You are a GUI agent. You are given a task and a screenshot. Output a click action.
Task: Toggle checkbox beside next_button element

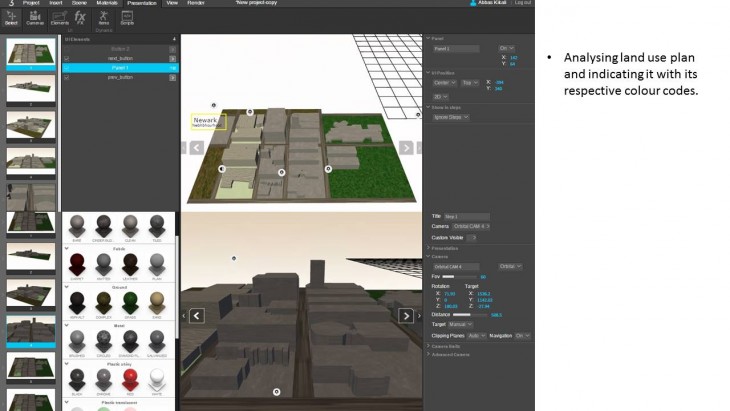click(x=172, y=58)
